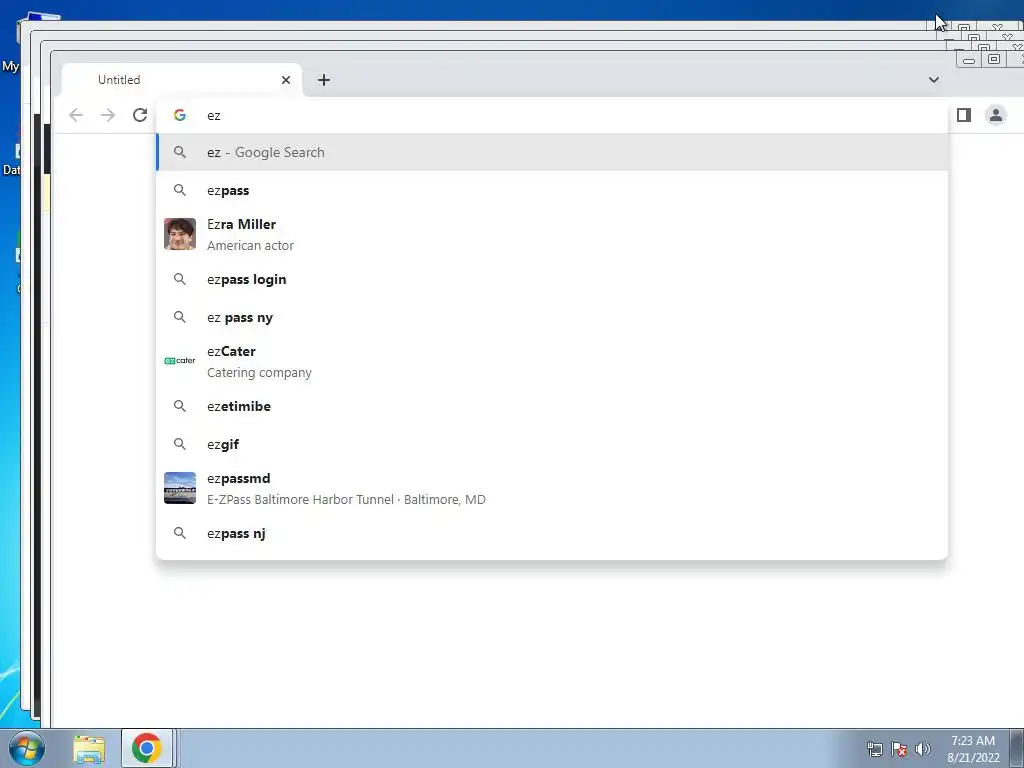
Task: Open the volume speaker tray icon
Action: (x=923, y=749)
